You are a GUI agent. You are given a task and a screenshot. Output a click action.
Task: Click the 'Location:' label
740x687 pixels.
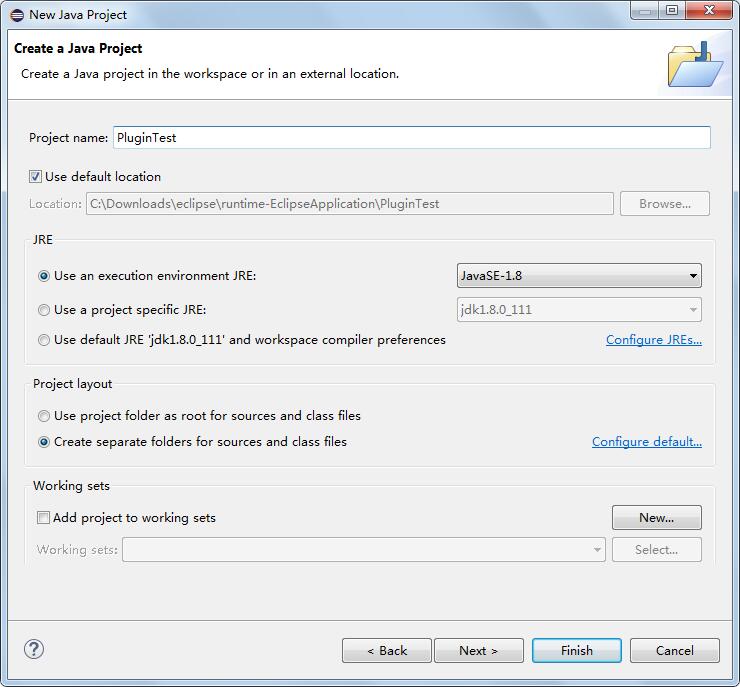[x=55, y=204]
